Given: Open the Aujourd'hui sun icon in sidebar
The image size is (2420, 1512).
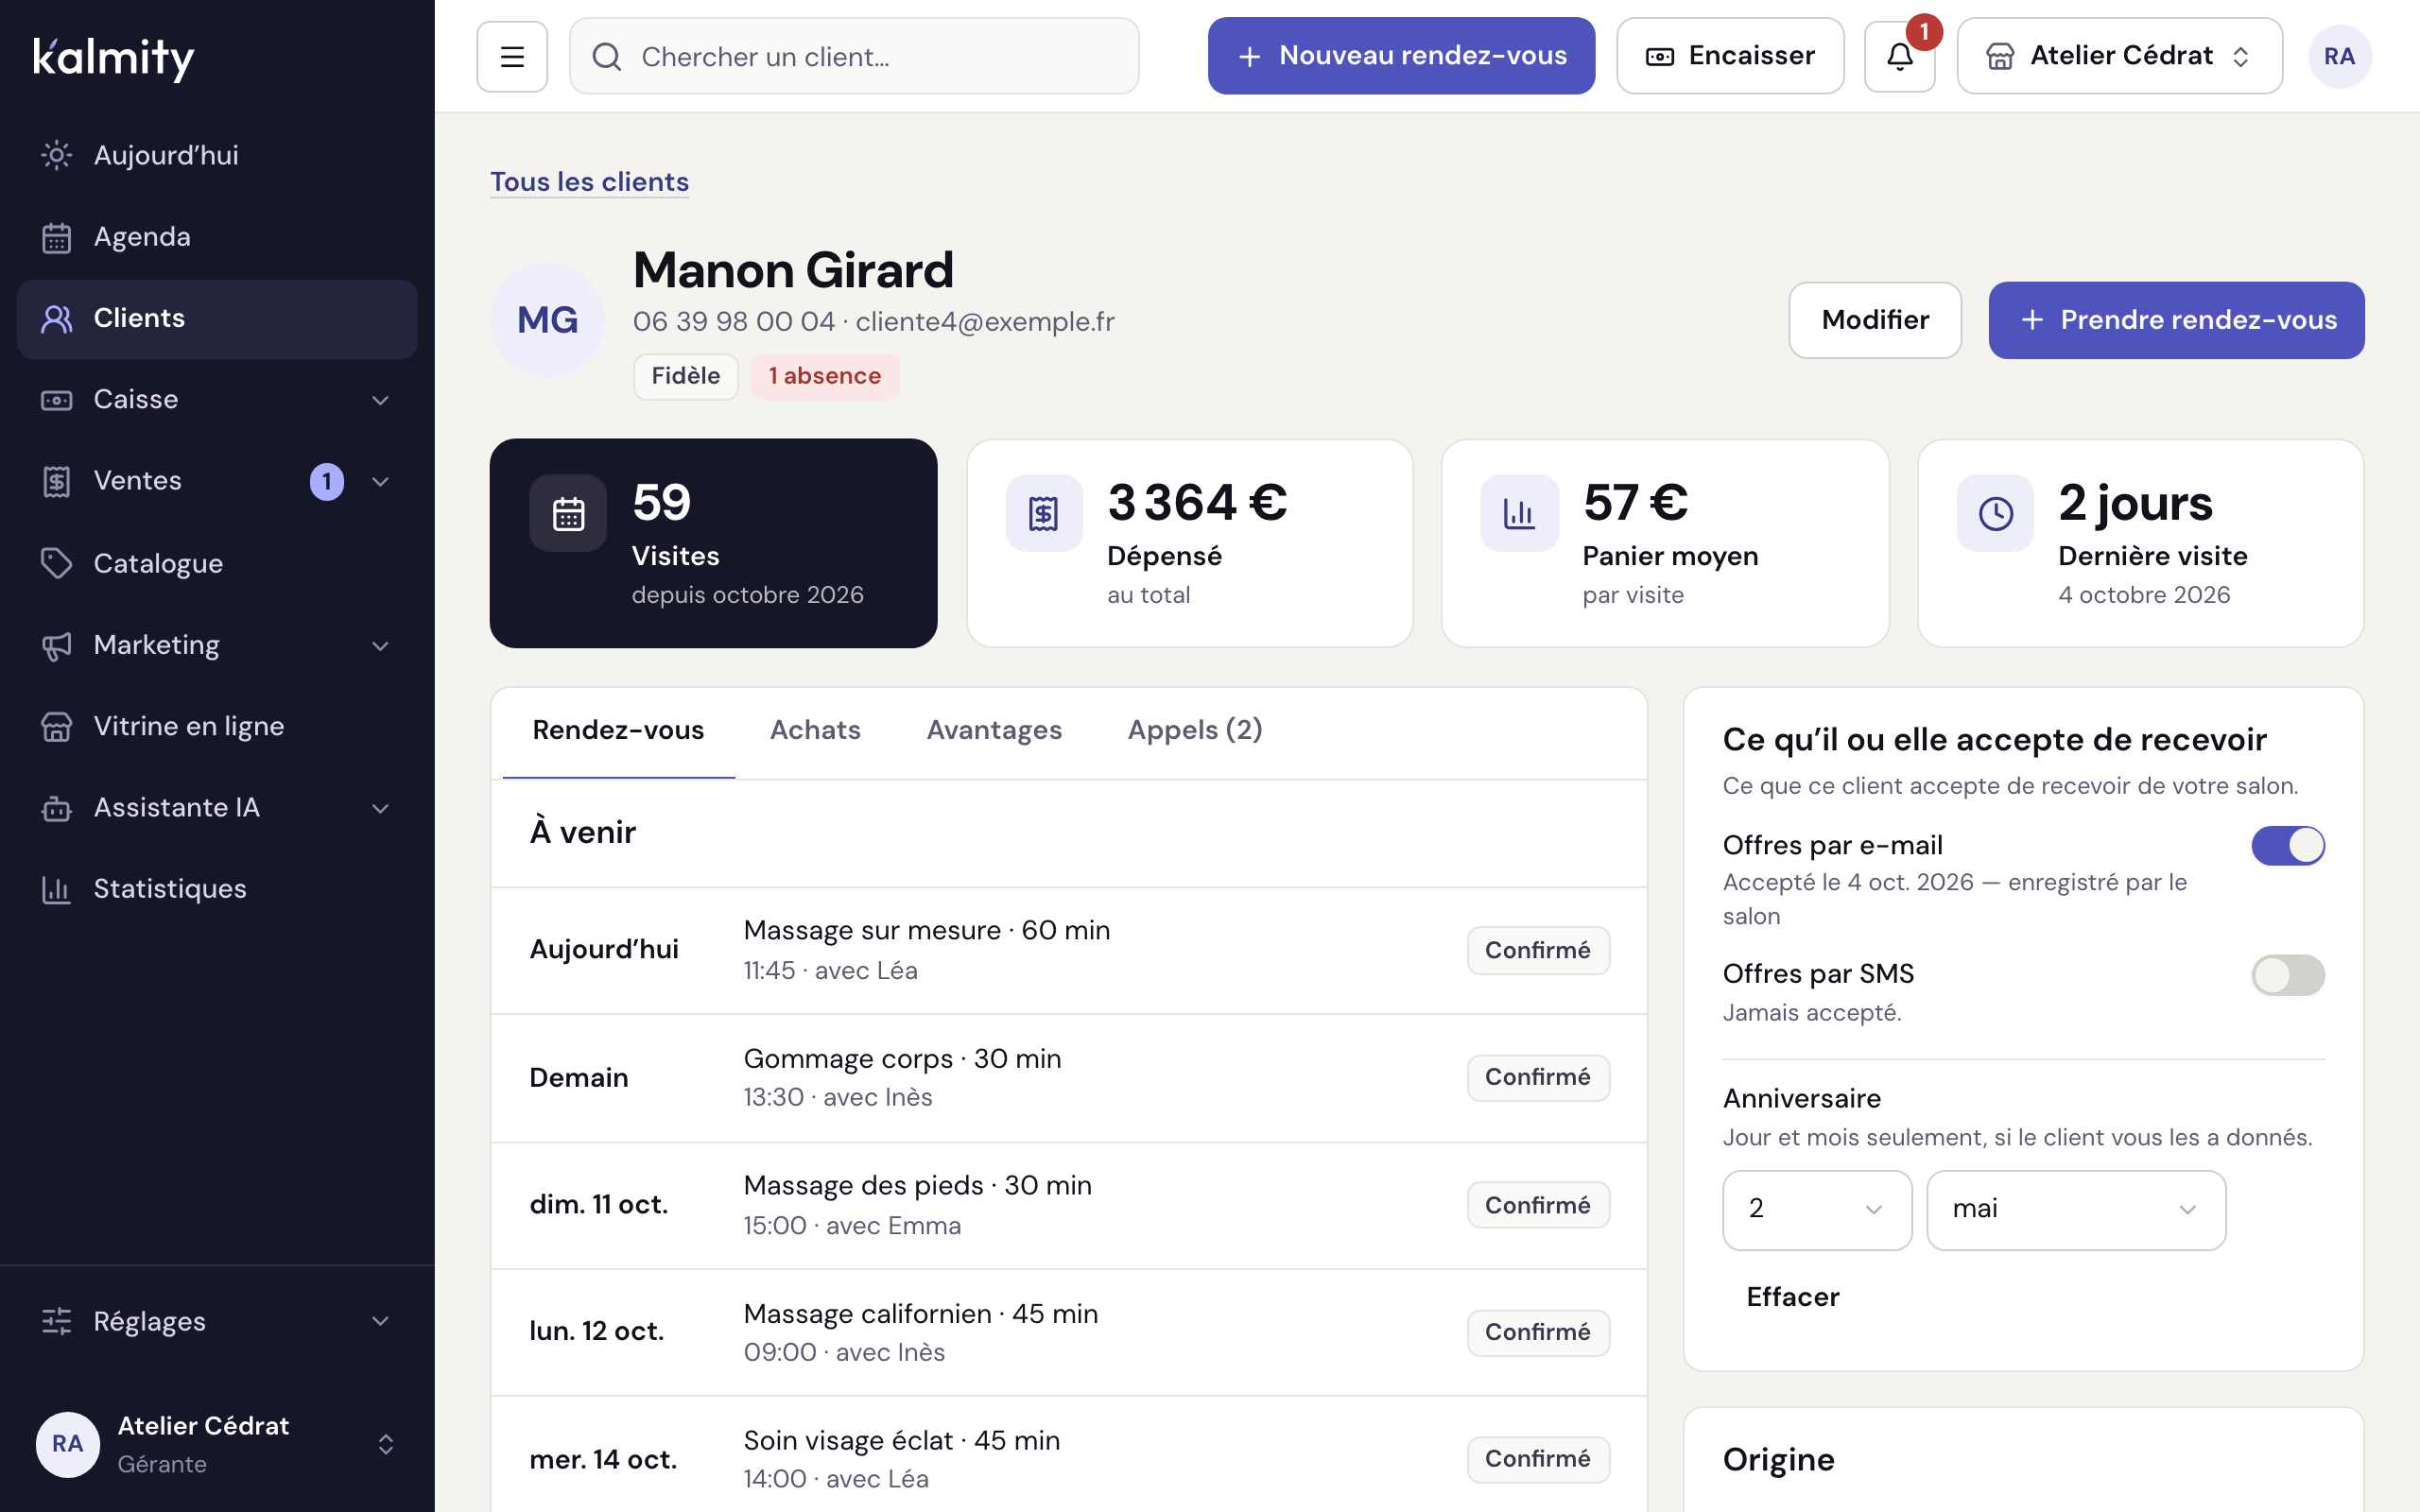Looking at the screenshot, I should coord(56,155).
